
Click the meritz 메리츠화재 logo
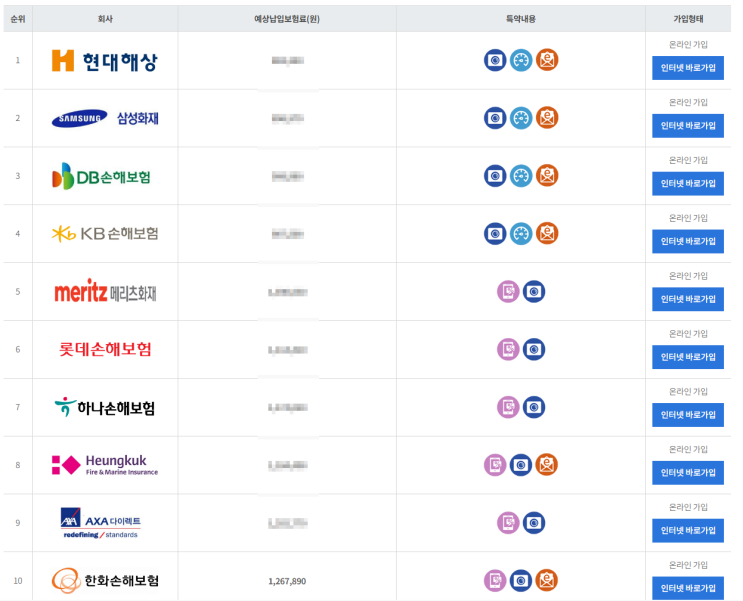105,291
